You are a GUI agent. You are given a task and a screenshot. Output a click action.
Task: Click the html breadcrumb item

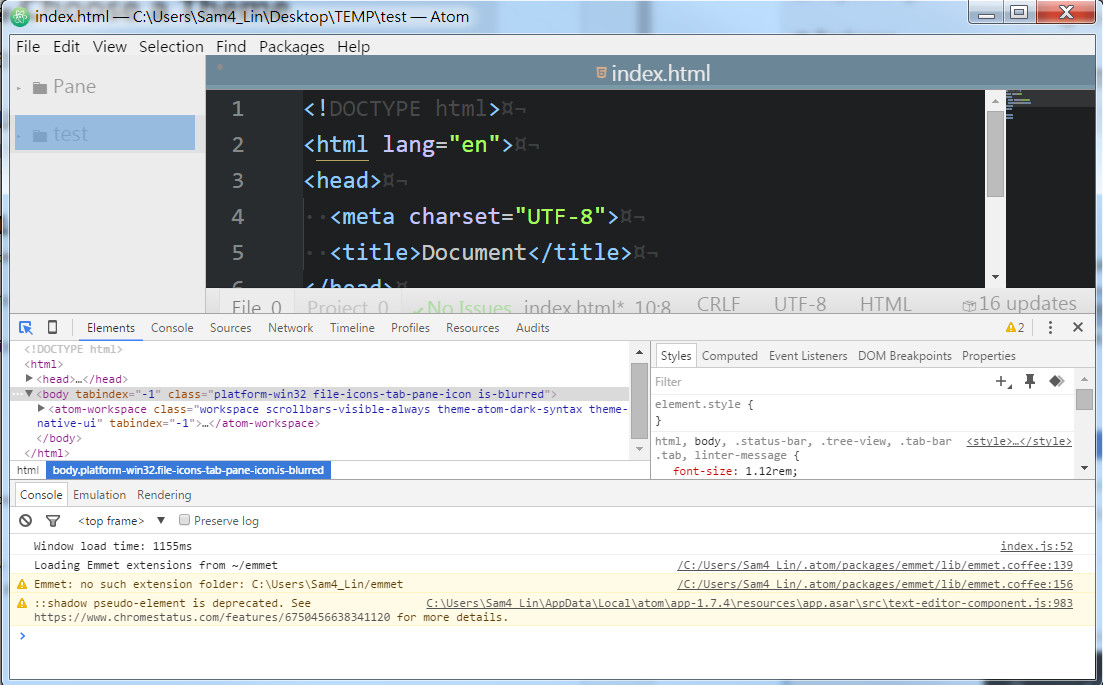pos(28,470)
